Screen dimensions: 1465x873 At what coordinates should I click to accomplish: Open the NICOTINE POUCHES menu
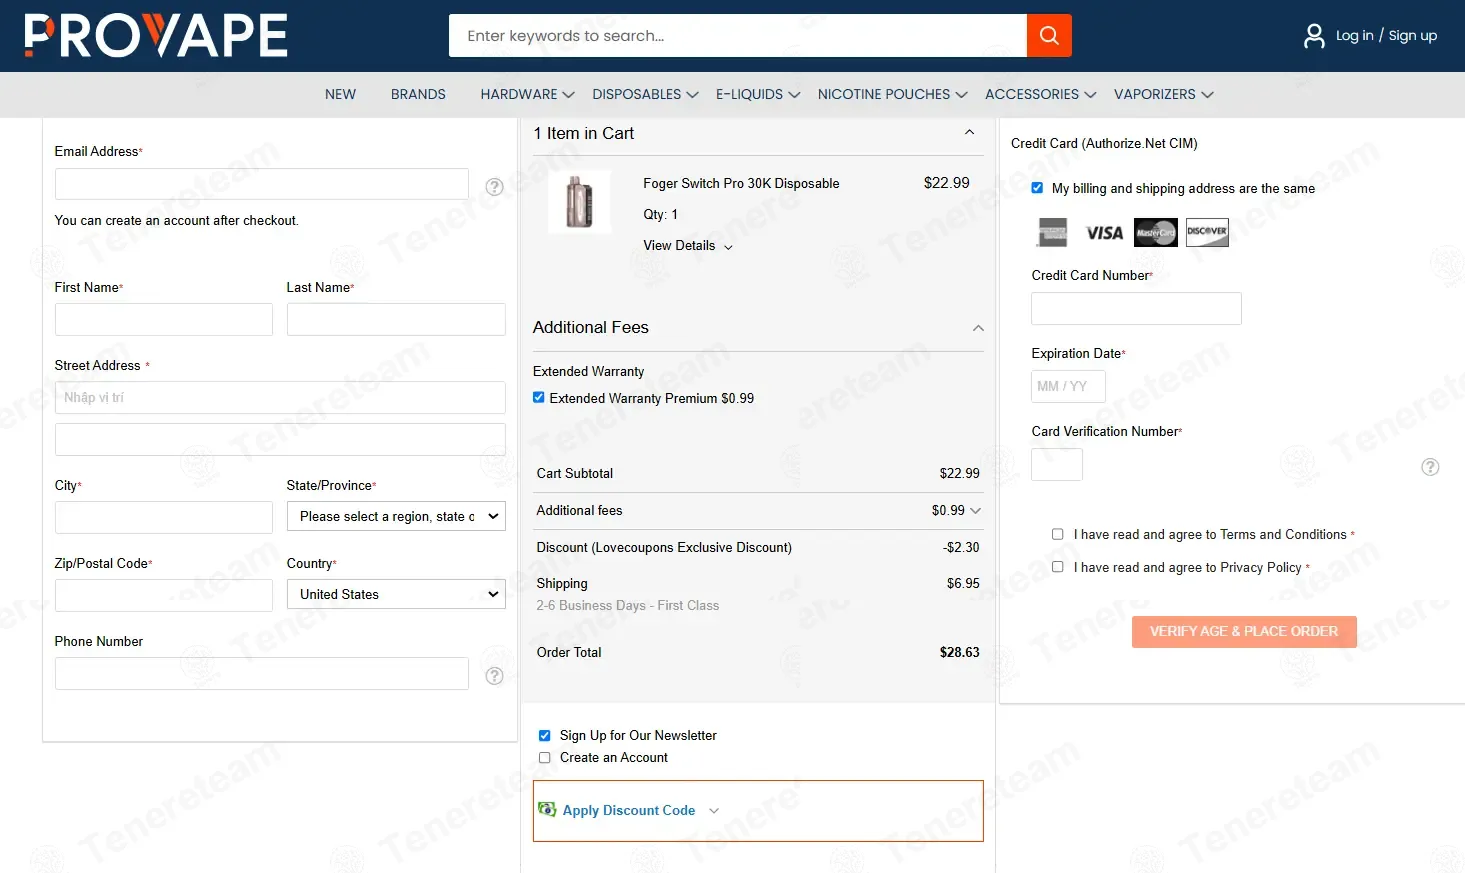coord(893,94)
